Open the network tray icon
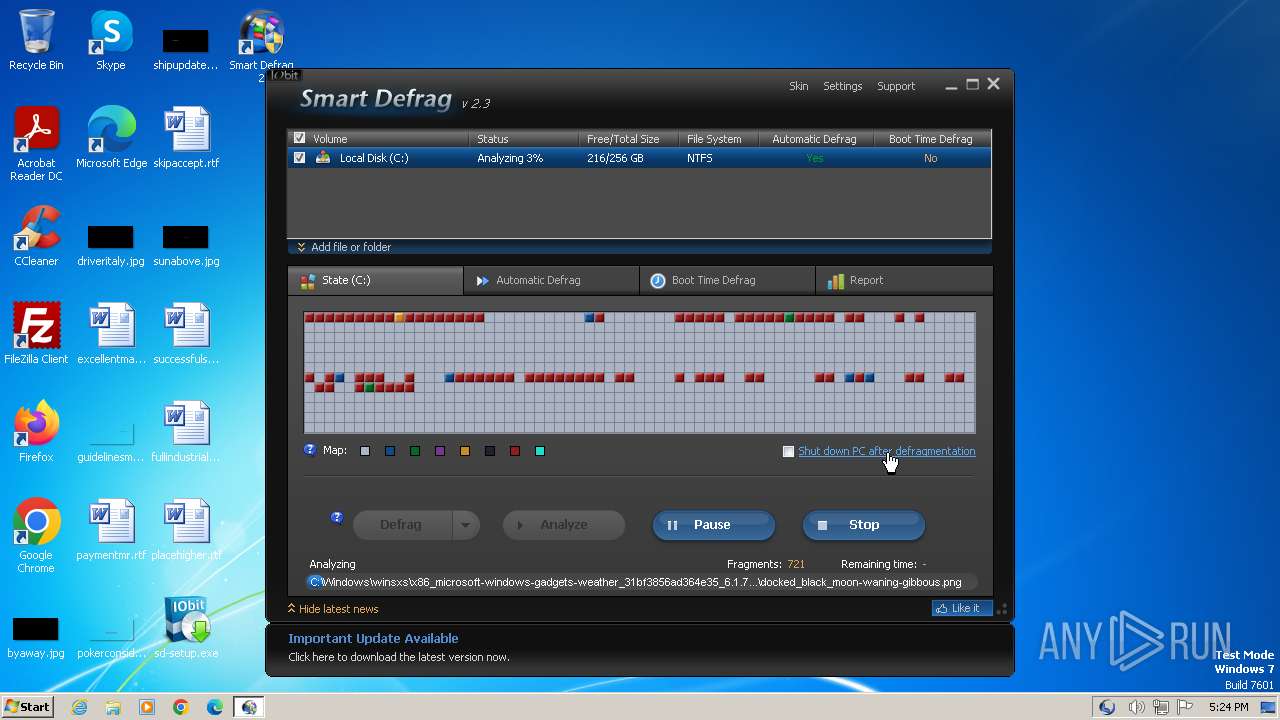 [1161, 707]
